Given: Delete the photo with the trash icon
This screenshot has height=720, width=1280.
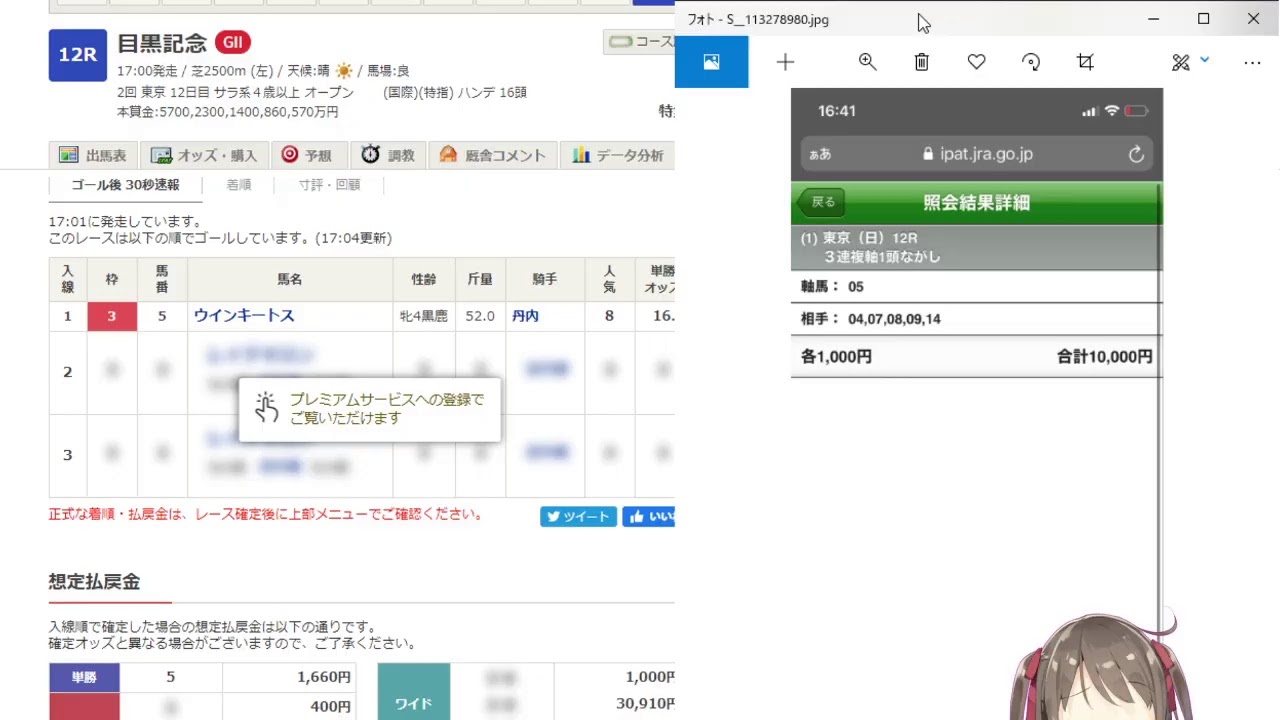Looking at the screenshot, I should tap(921, 62).
